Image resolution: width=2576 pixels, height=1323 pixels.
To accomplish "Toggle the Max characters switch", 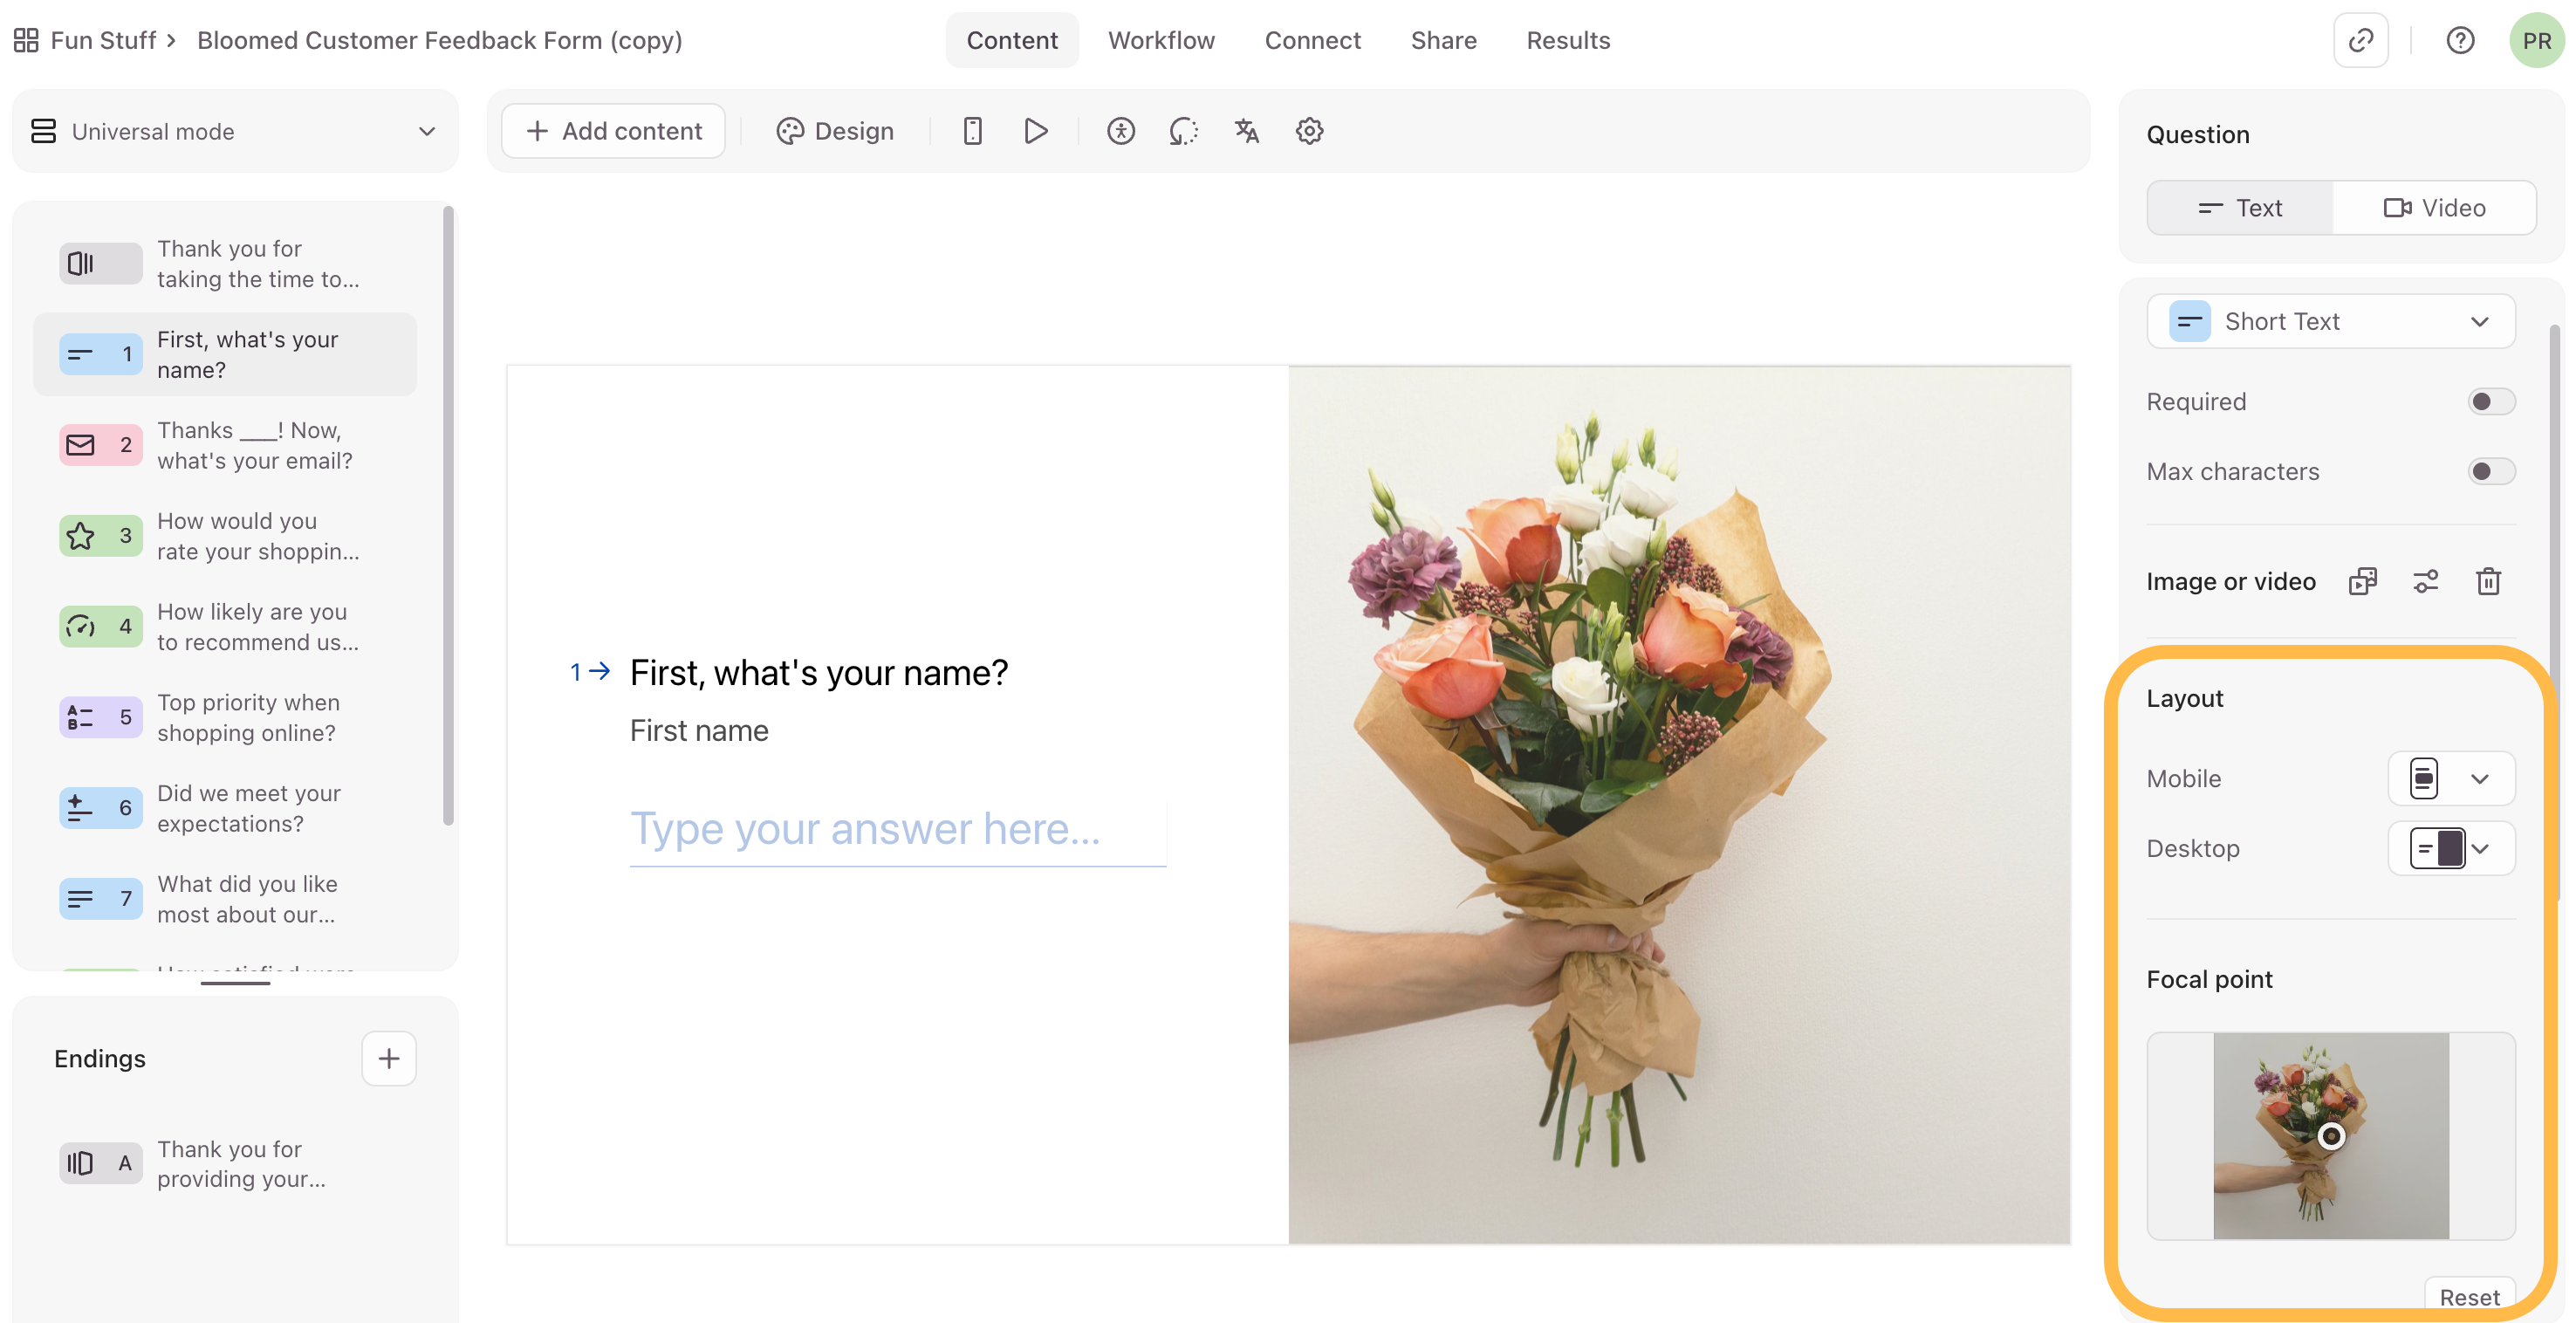I will coord(2490,471).
